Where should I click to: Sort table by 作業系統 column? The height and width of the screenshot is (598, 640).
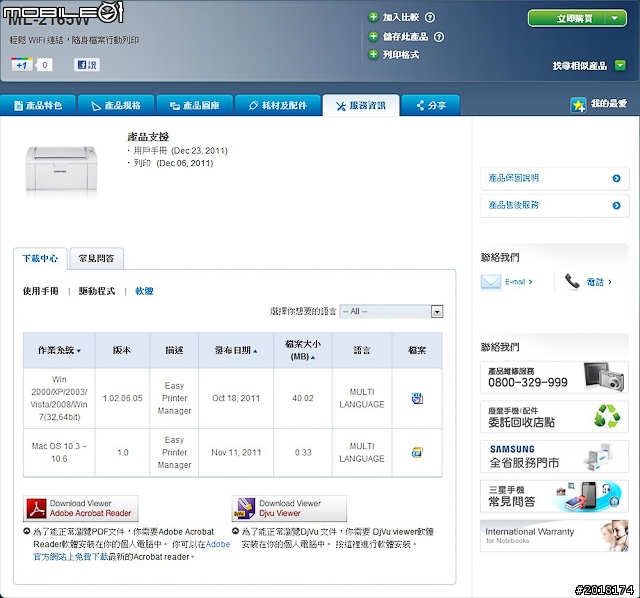59,350
